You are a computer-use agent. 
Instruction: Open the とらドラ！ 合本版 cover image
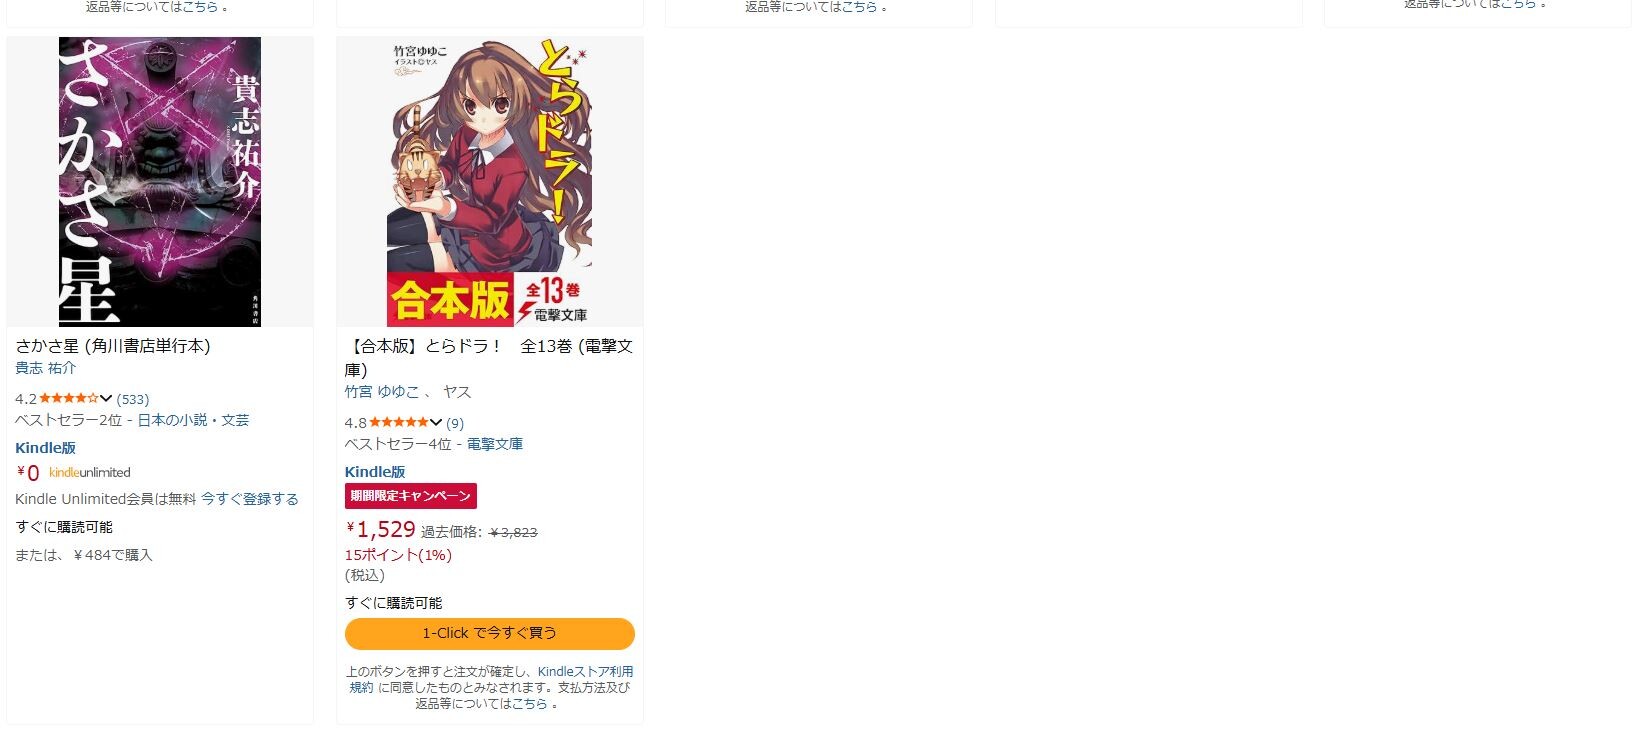click(x=490, y=182)
